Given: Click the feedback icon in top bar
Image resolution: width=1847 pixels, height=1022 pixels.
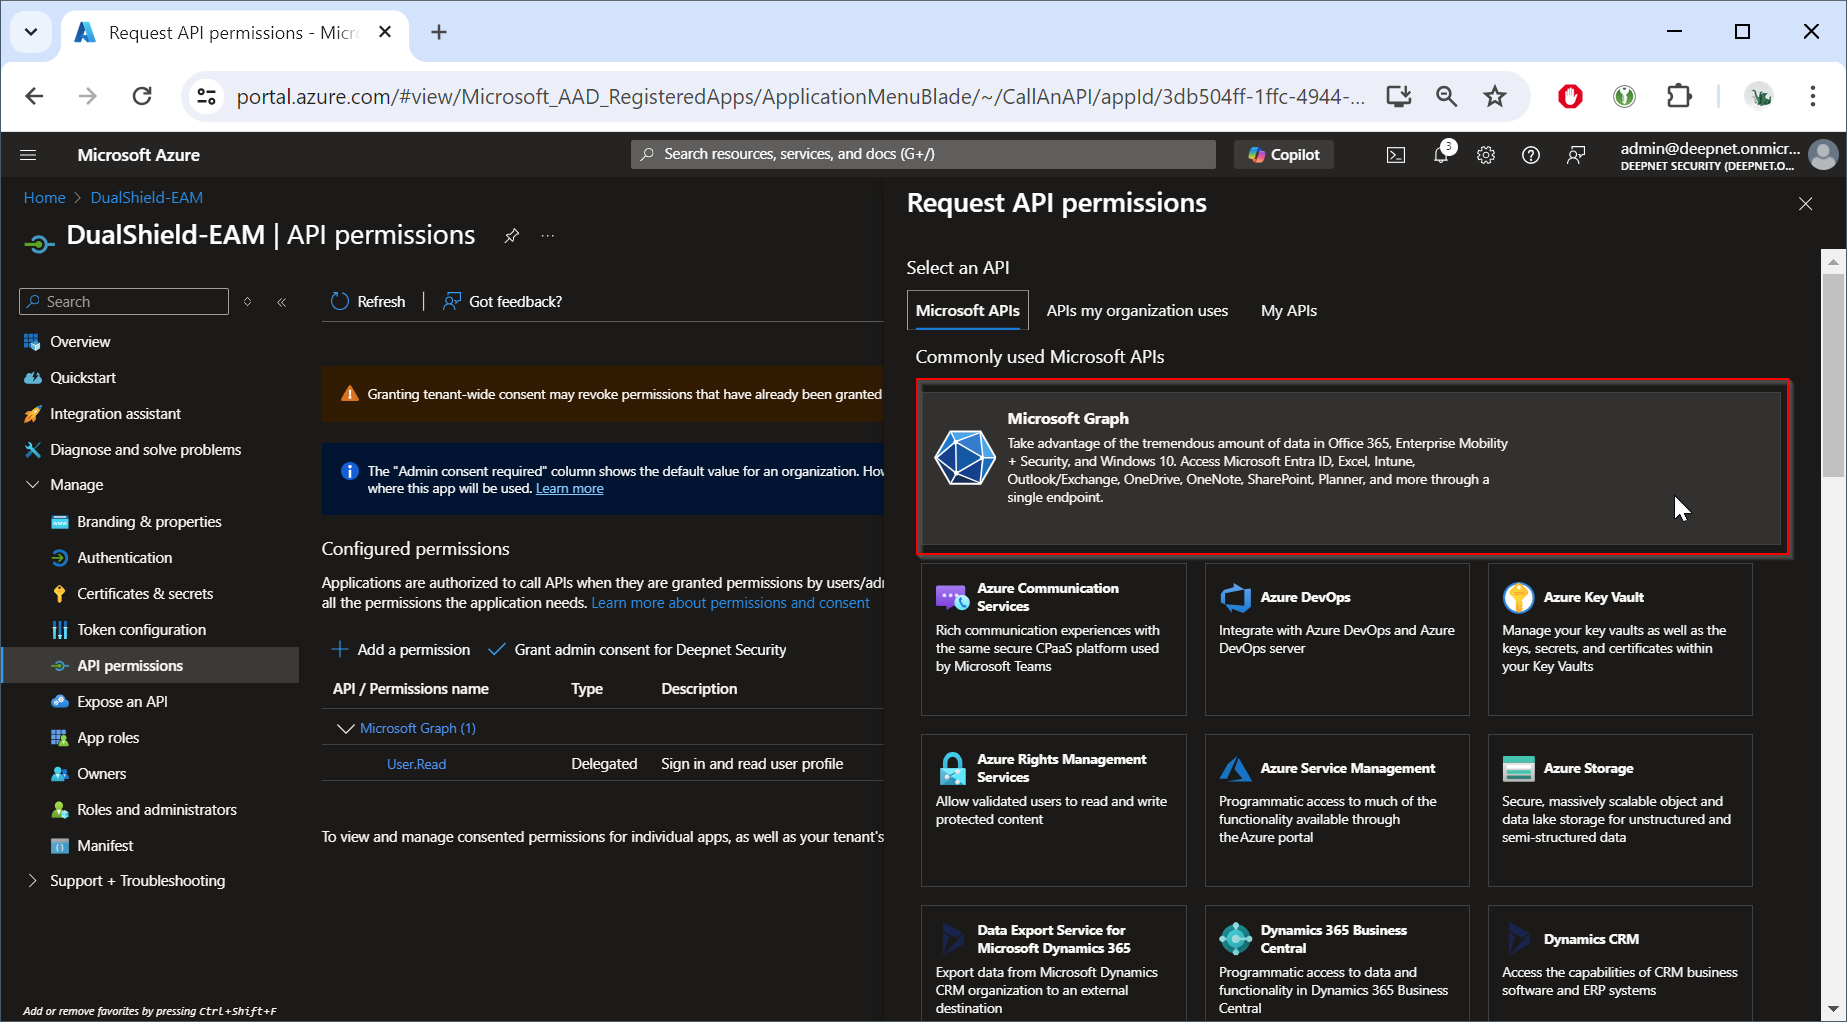Looking at the screenshot, I should click(1576, 155).
